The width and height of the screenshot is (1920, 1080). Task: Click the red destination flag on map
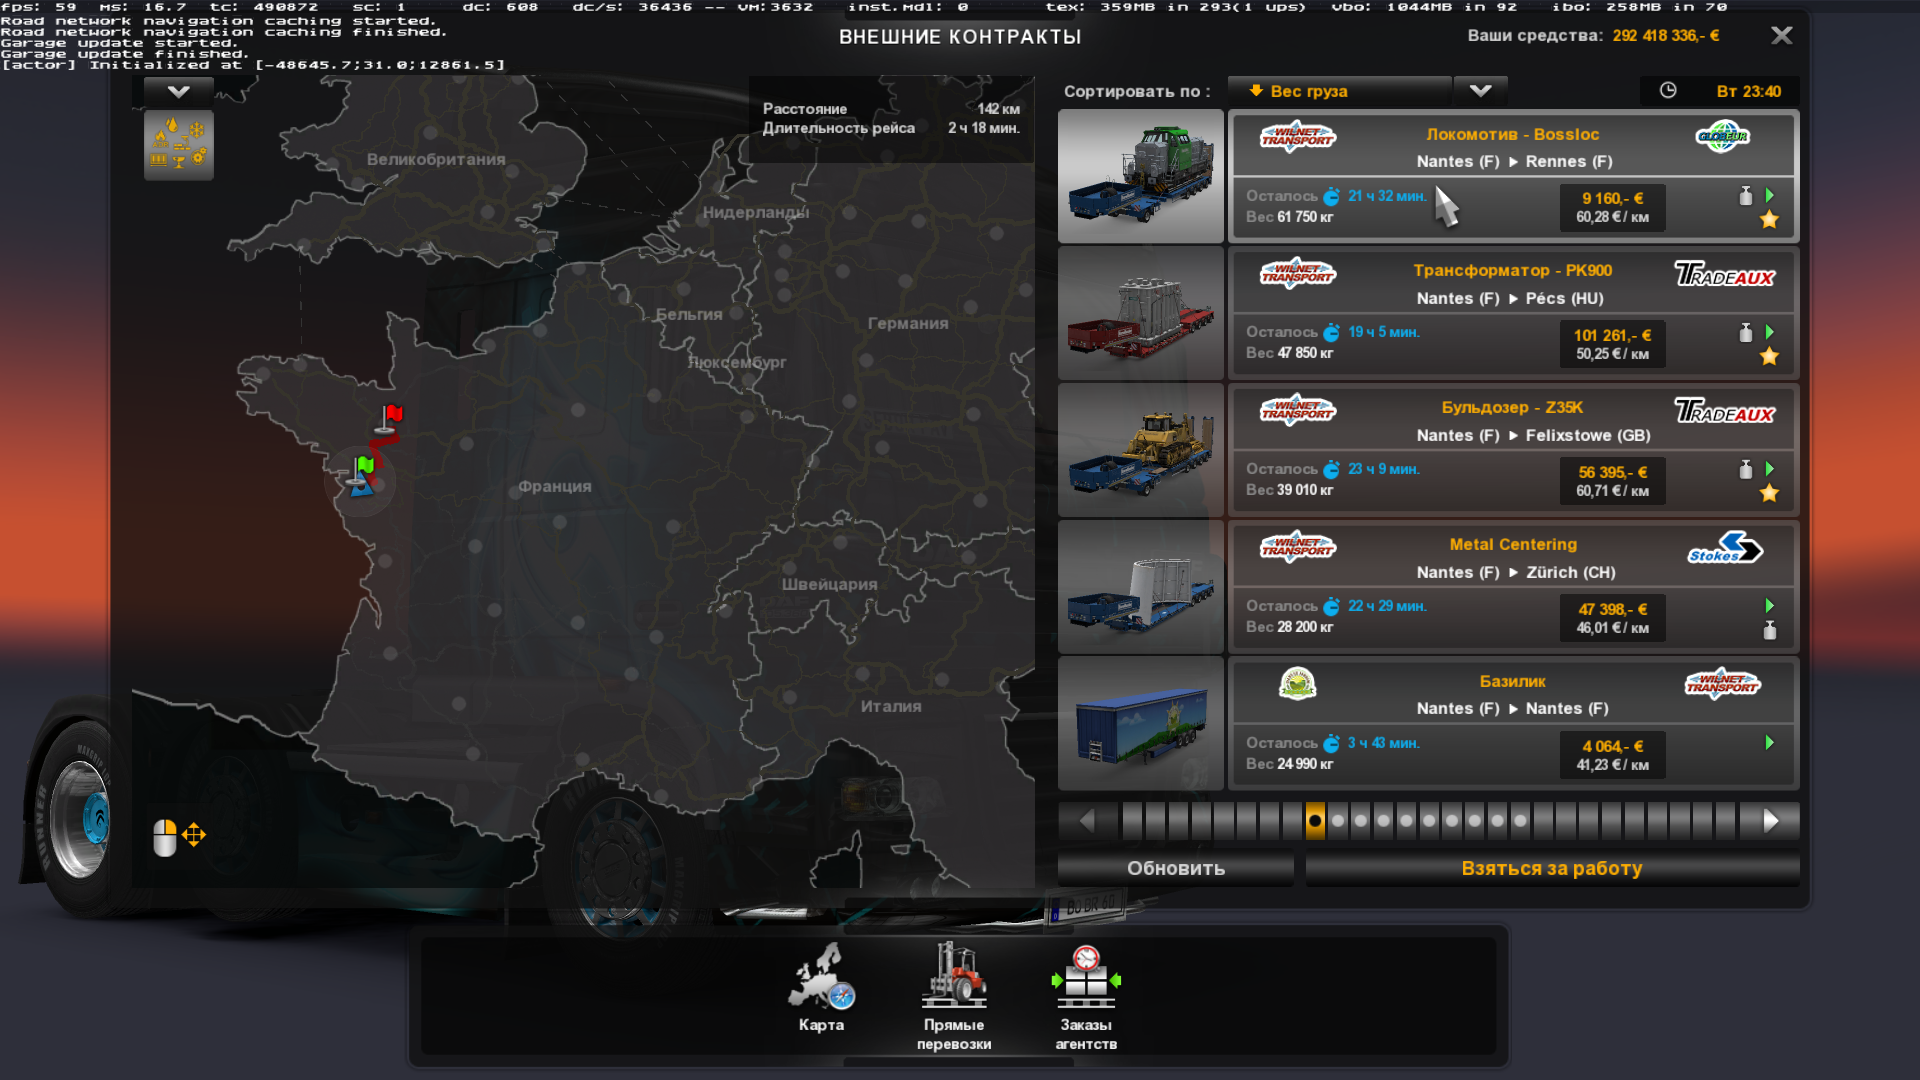tap(390, 419)
